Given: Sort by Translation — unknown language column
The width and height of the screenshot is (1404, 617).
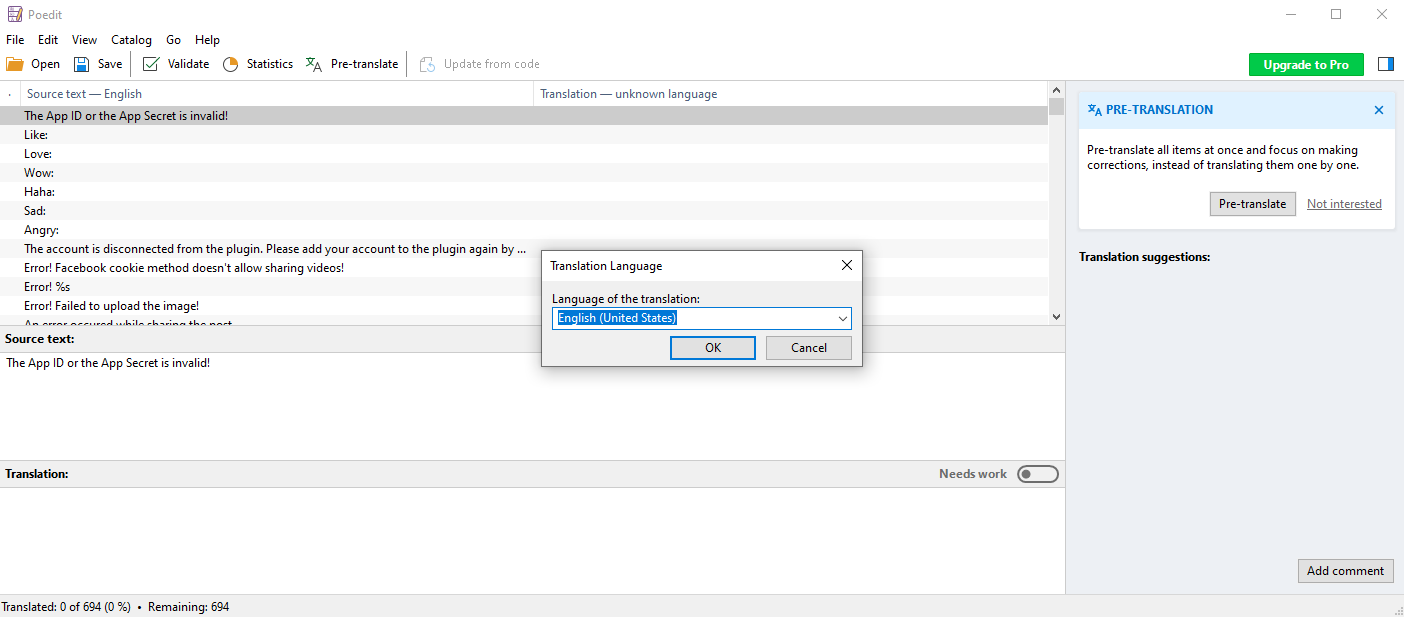Looking at the screenshot, I should point(790,94).
